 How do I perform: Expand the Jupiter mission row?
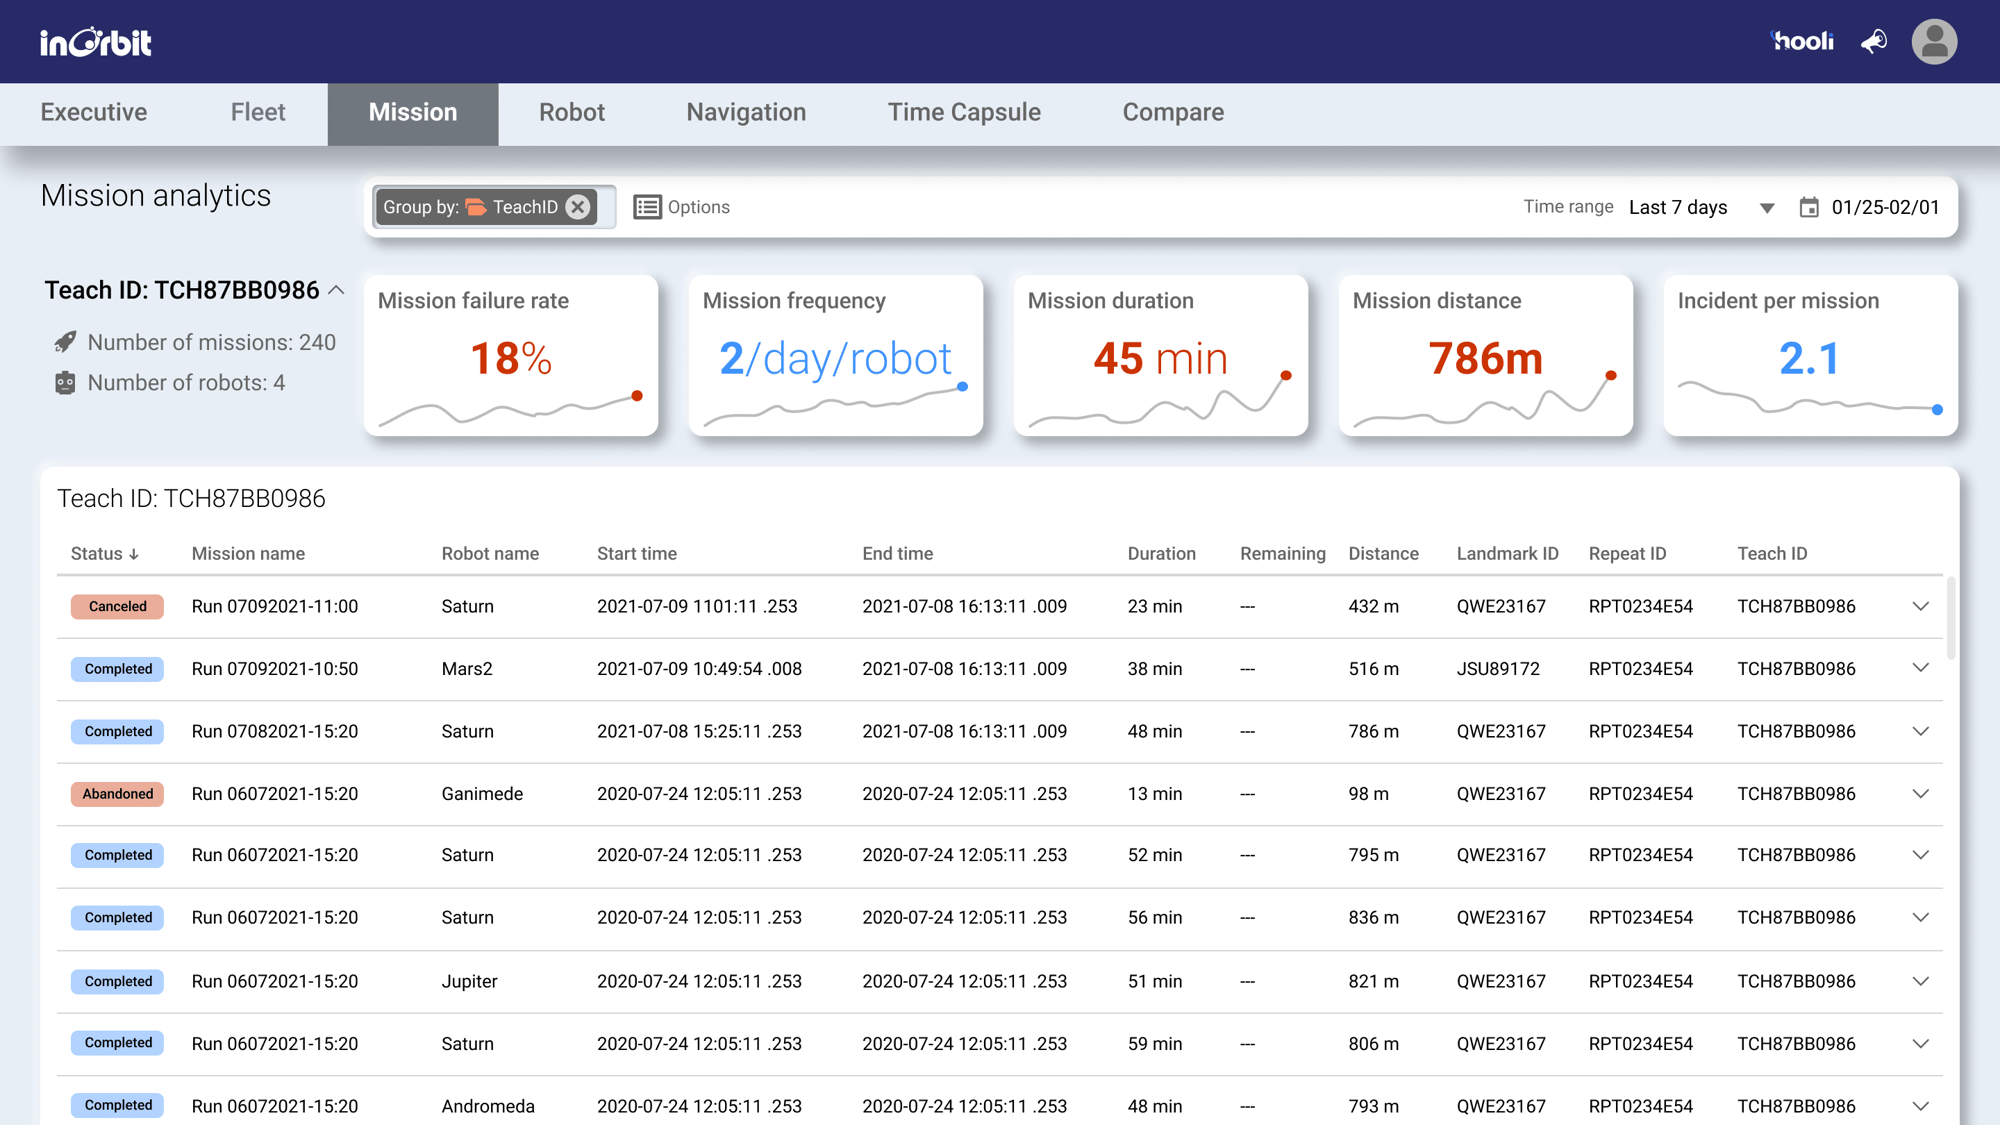point(1920,981)
